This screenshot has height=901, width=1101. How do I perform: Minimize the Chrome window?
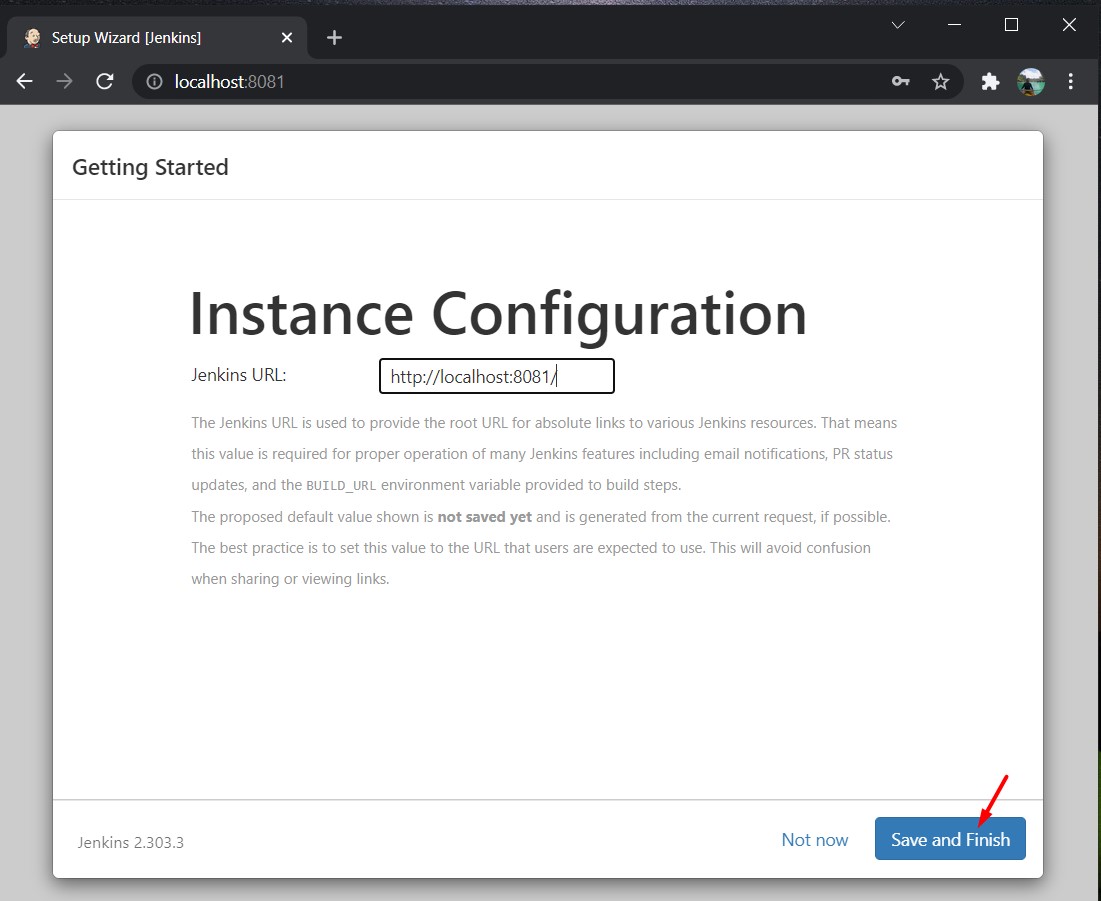(x=954, y=25)
